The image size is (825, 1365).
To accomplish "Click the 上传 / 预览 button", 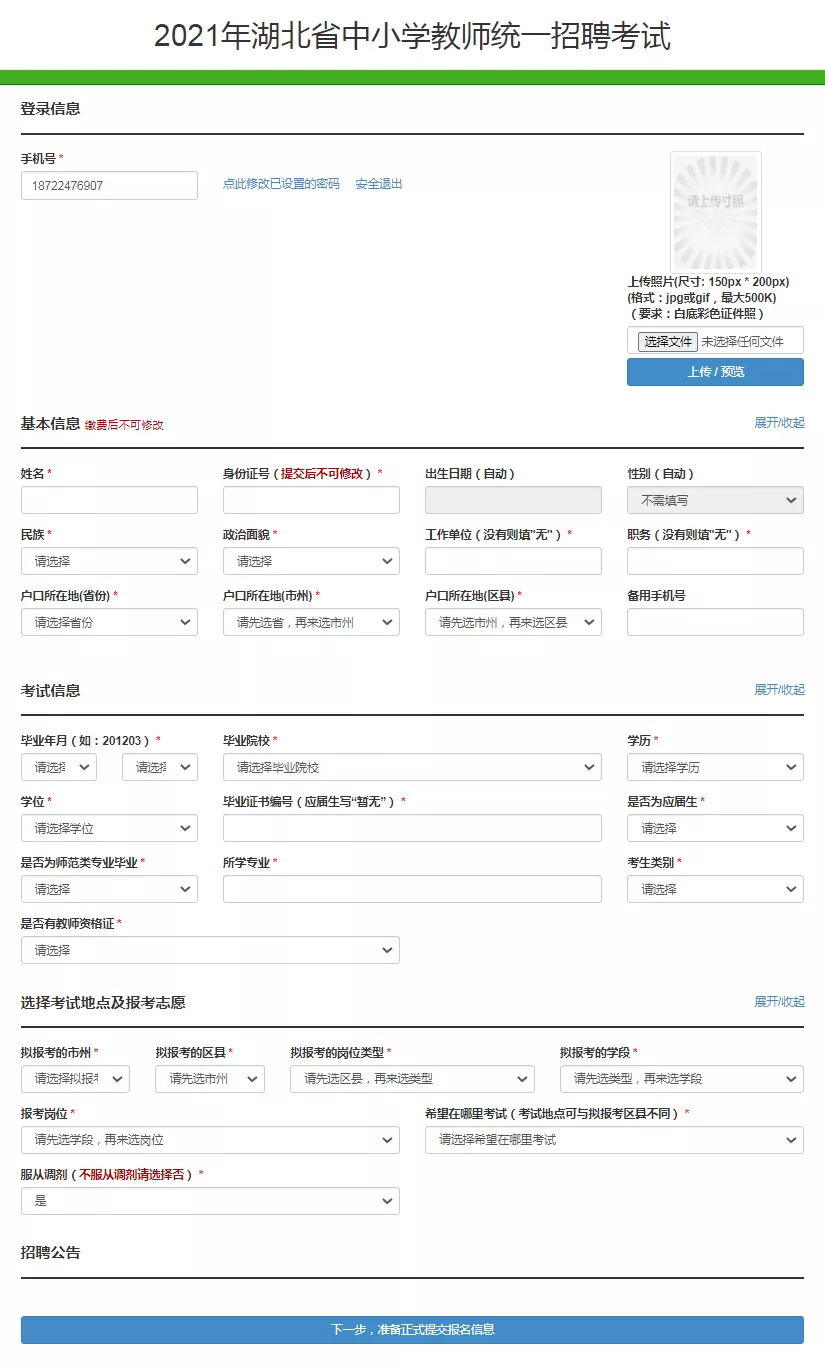I will coord(715,372).
